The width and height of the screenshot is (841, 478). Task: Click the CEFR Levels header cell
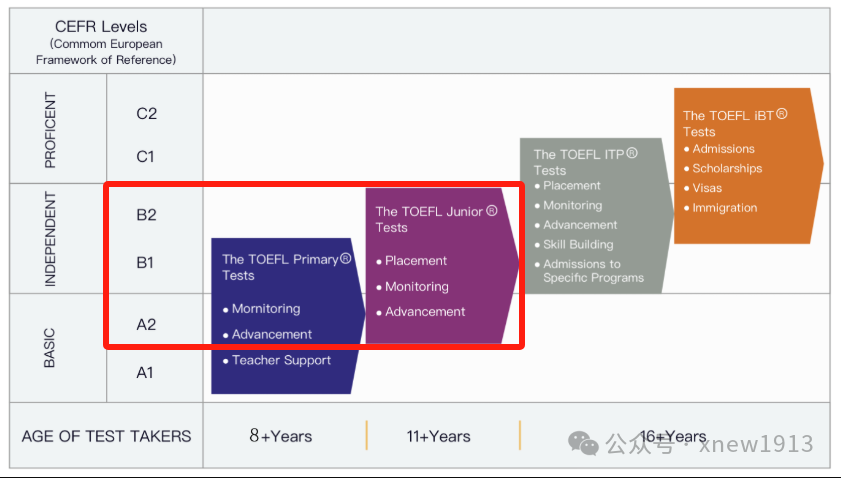[x=105, y=42]
